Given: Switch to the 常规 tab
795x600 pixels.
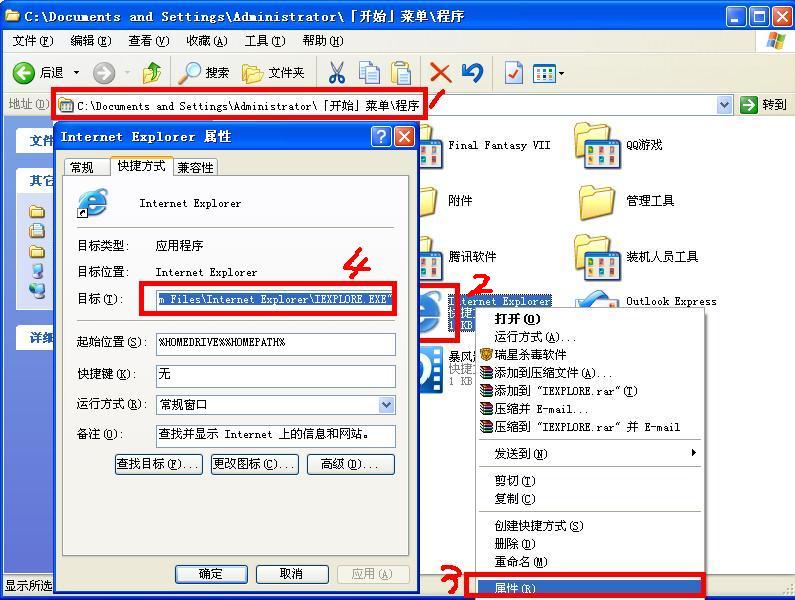Looking at the screenshot, I should tap(82, 167).
